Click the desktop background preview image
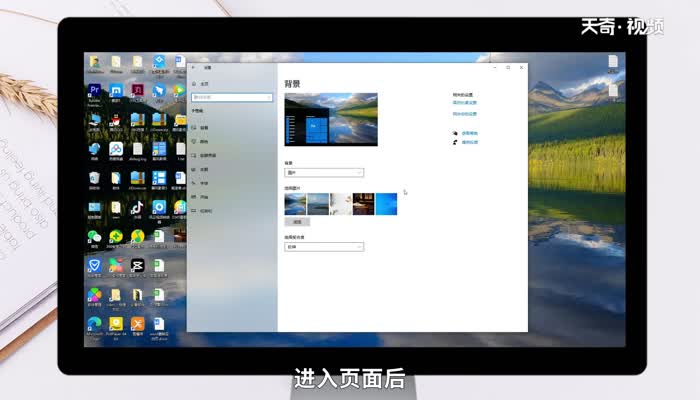The width and height of the screenshot is (700, 400). pos(331,119)
